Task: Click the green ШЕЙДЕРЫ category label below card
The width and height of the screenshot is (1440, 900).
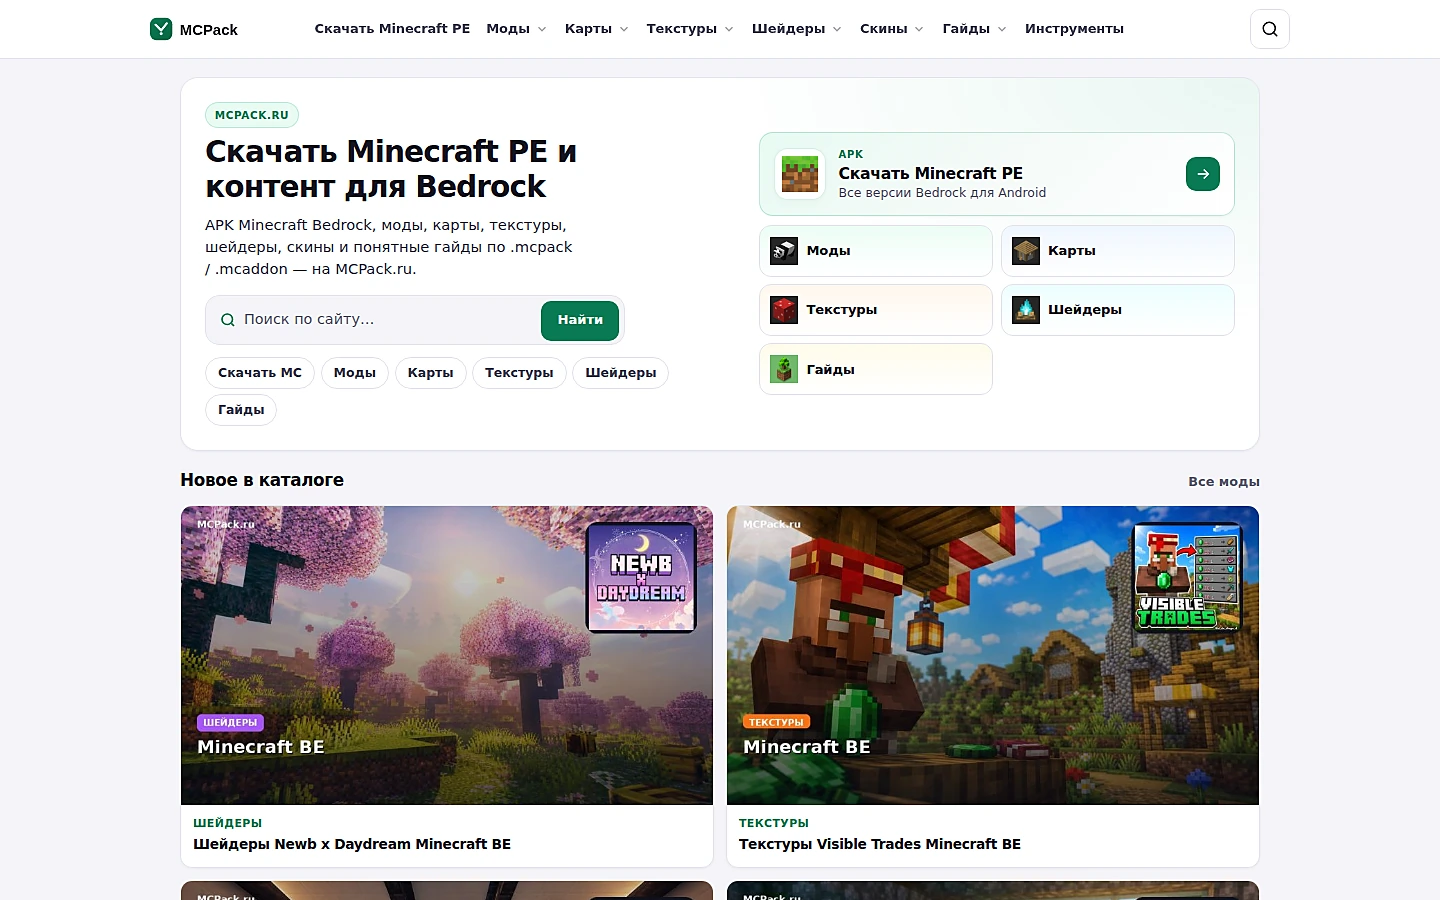Action: pos(228,823)
